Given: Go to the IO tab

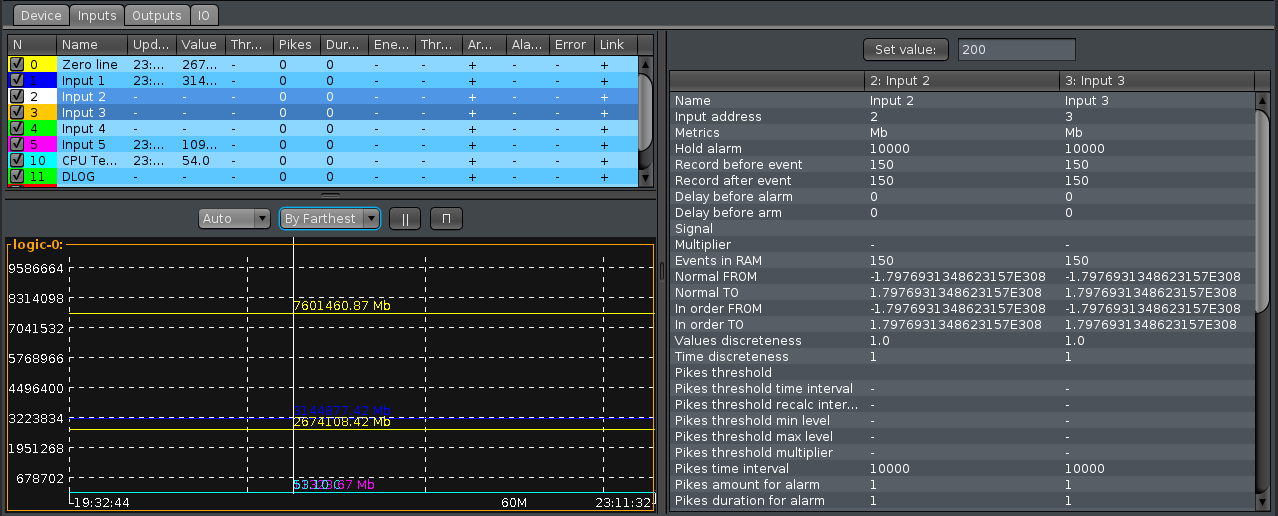Looking at the screenshot, I should 205,16.
